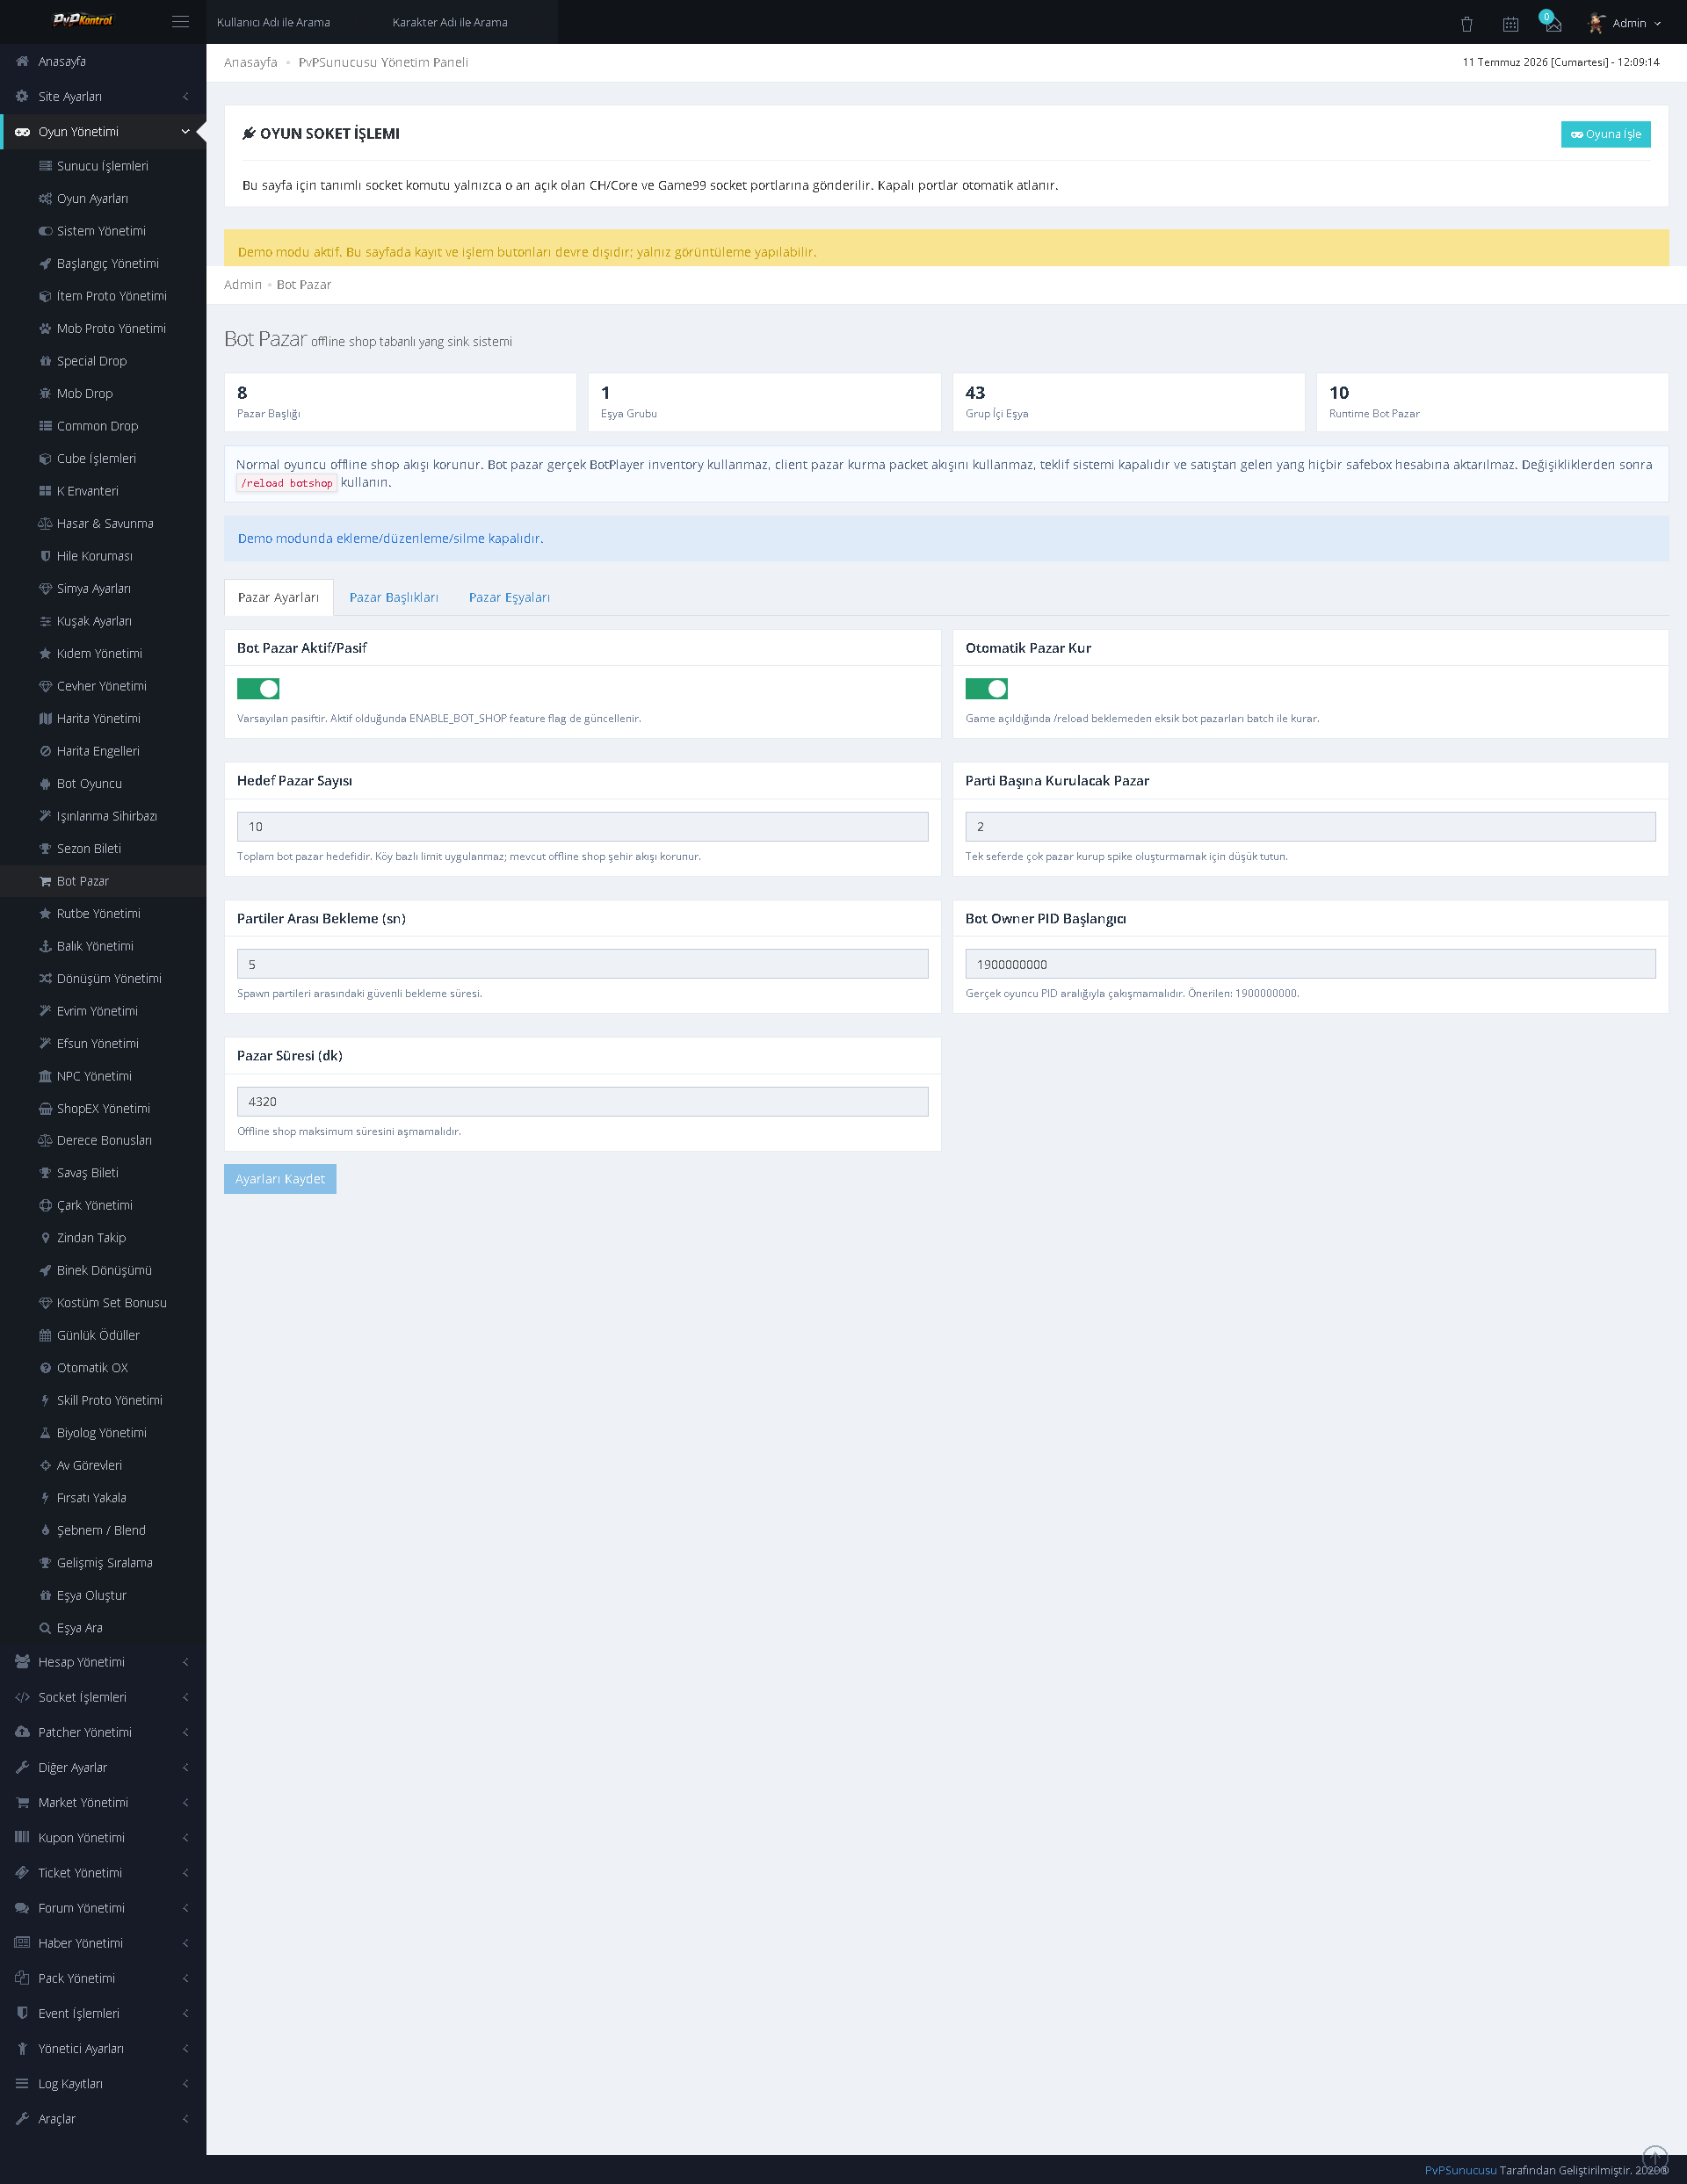Toggle Bot Pazar Aktif/Pasif switch
Image resolution: width=1687 pixels, height=2184 pixels.
[258, 689]
